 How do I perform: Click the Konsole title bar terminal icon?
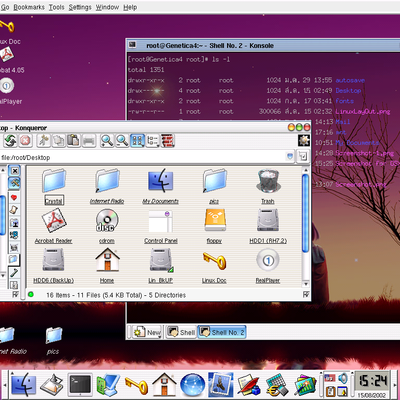tap(133, 45)
